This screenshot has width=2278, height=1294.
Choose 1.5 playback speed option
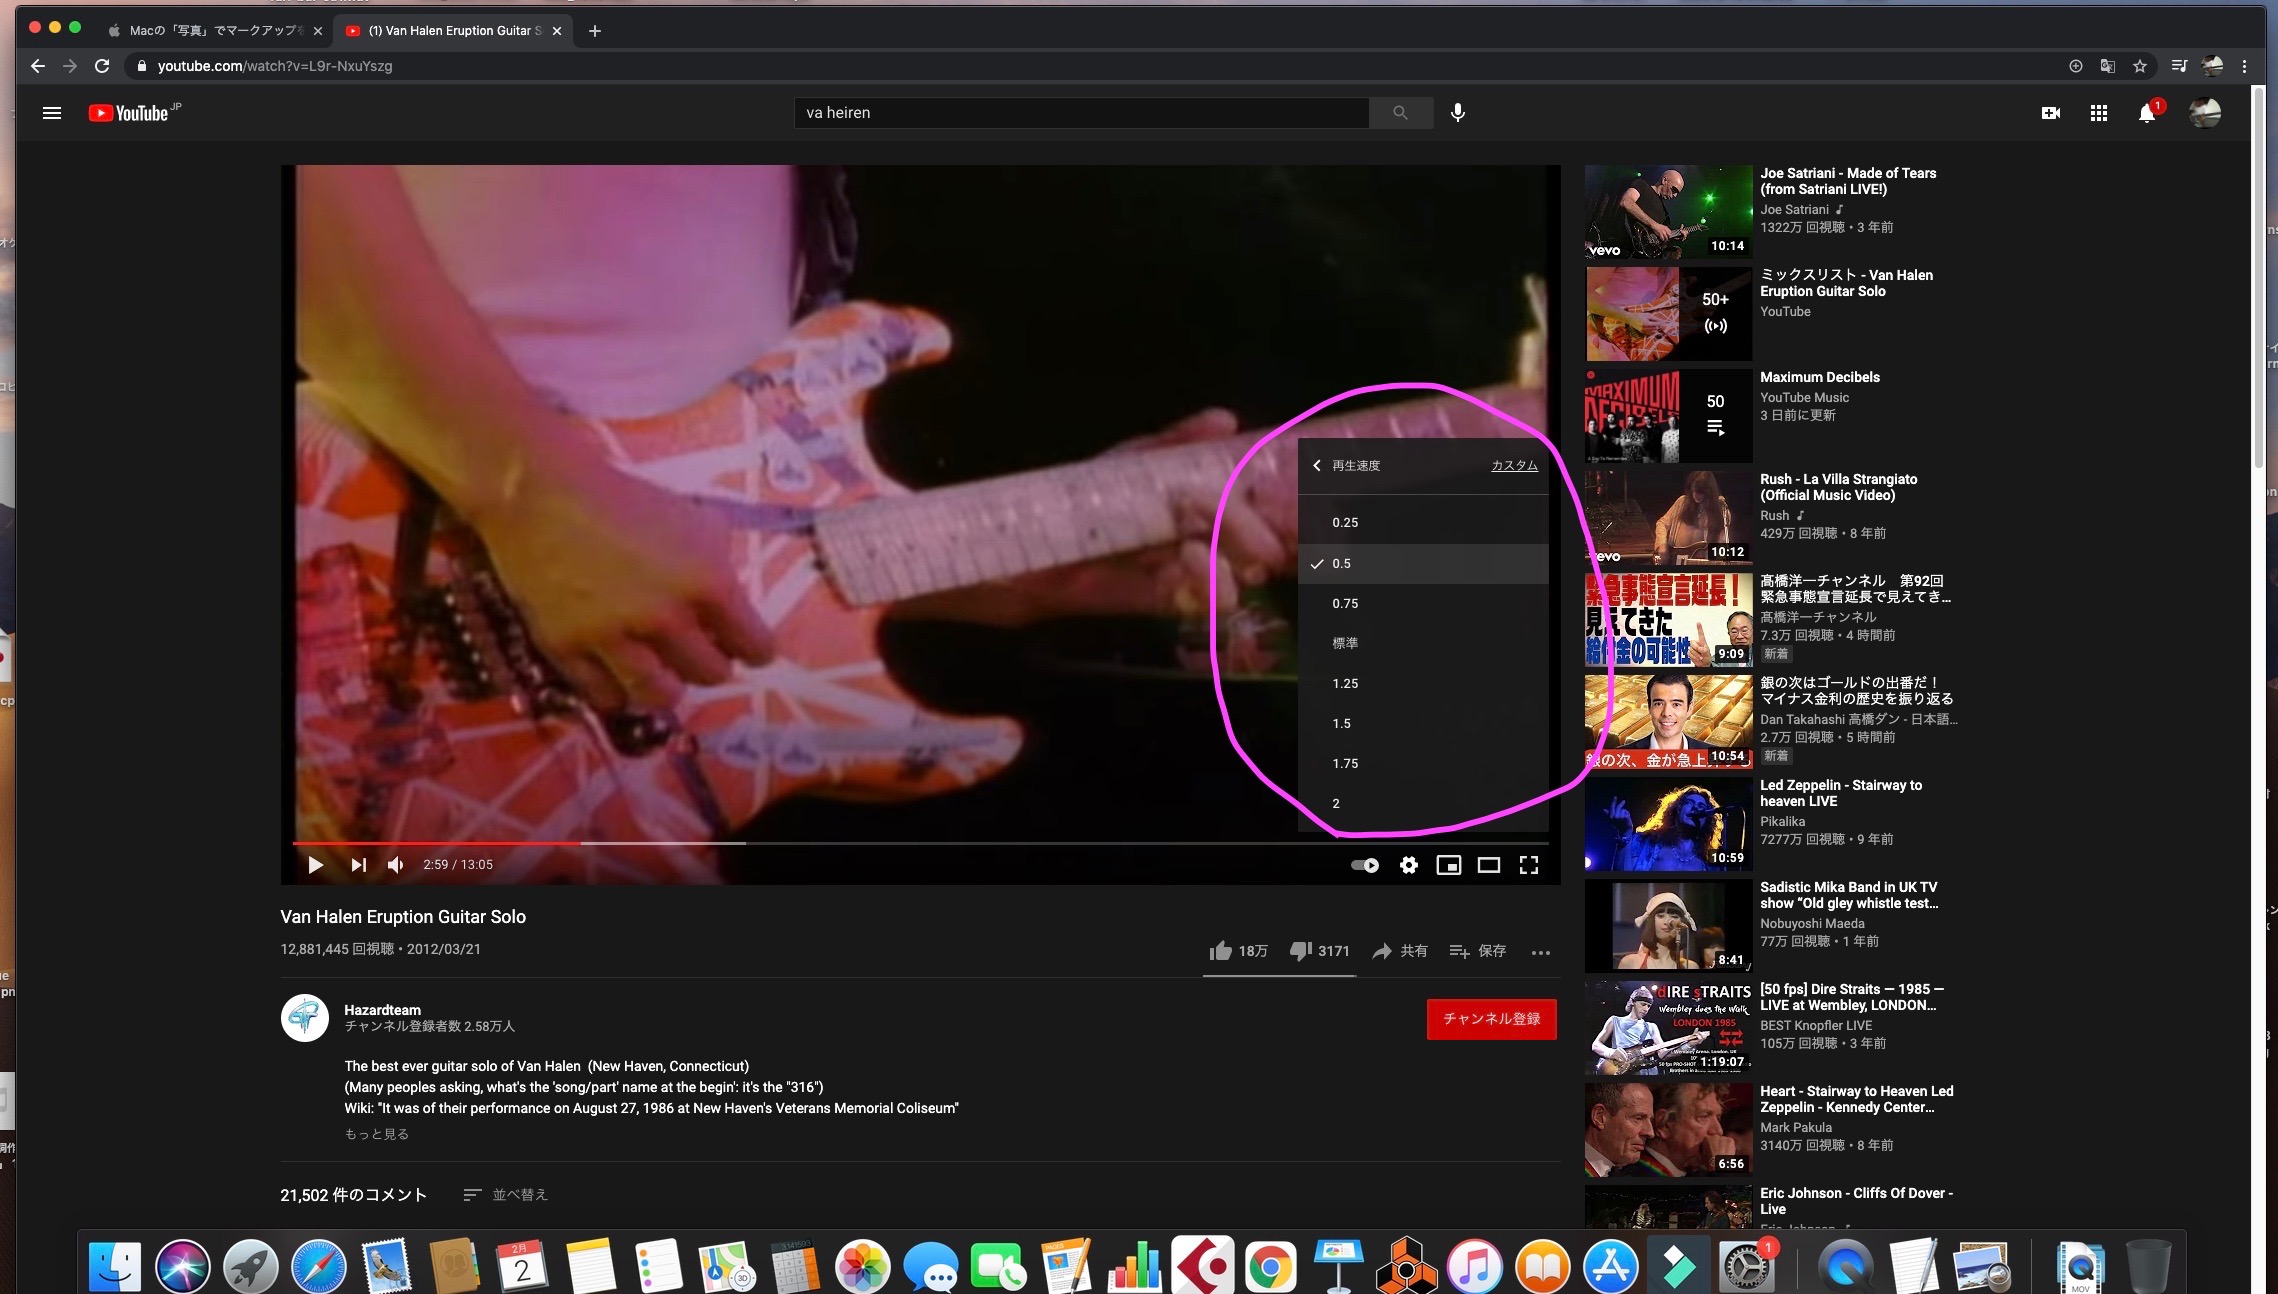1341,723
